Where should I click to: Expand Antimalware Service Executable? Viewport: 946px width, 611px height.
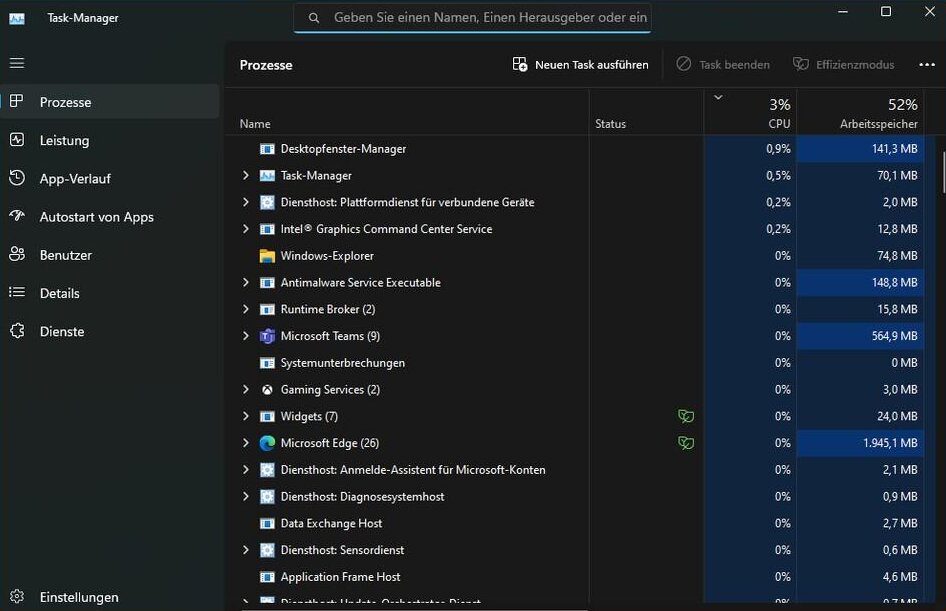246,282
